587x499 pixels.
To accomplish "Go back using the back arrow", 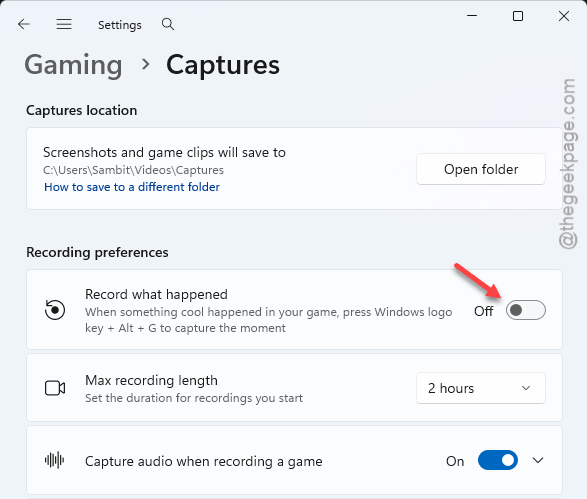I will tap(24, 24).
